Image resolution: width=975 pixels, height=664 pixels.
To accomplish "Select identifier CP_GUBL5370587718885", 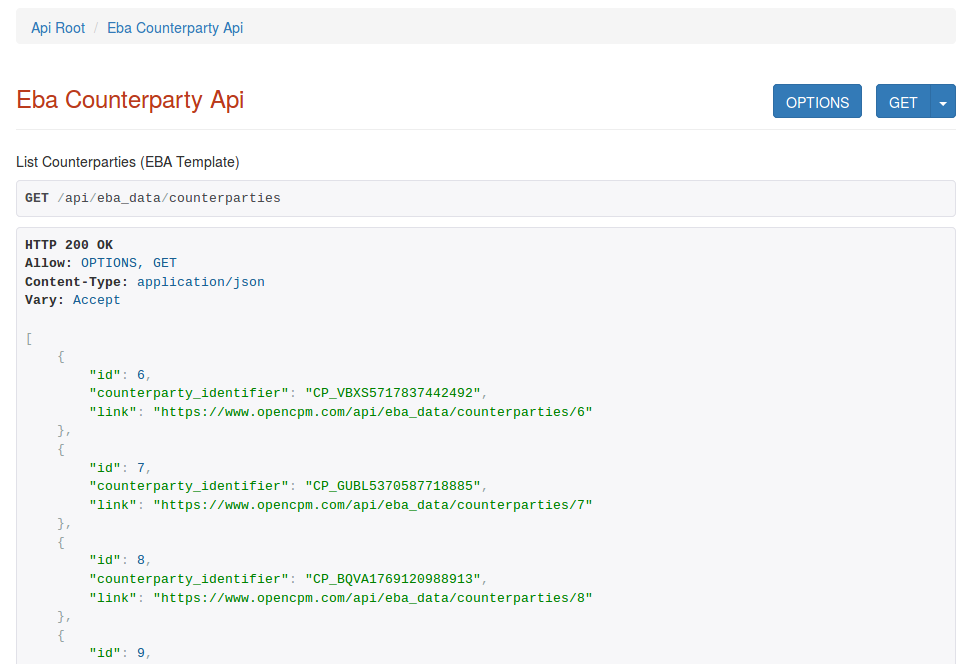I will tap(394, 486).
